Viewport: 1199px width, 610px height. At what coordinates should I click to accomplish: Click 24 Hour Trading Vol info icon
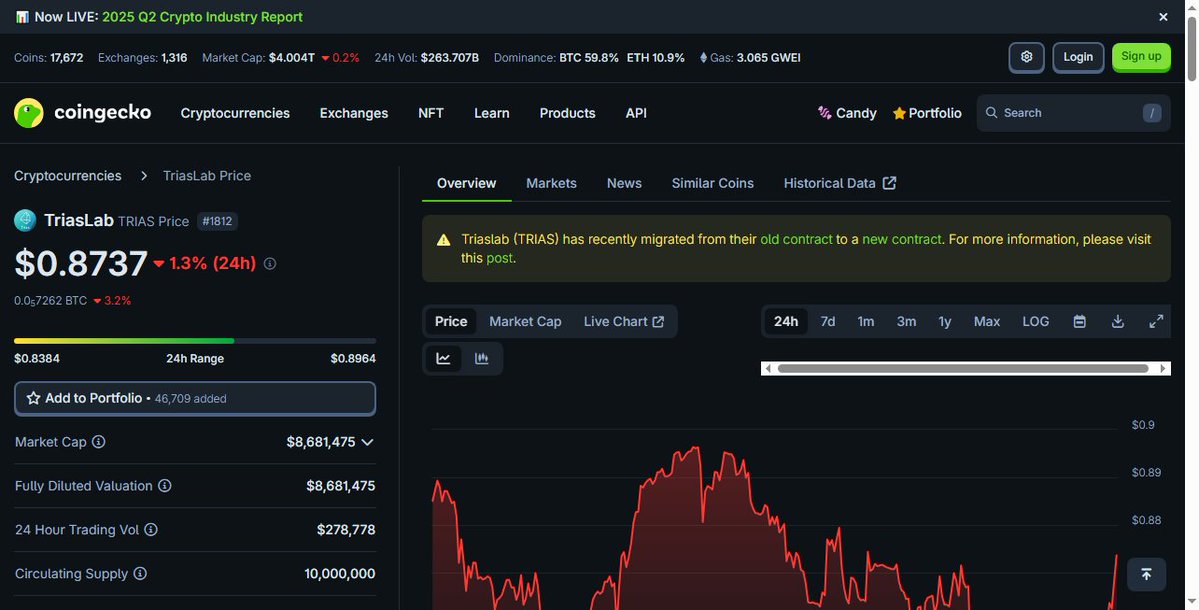pos(151,530)
